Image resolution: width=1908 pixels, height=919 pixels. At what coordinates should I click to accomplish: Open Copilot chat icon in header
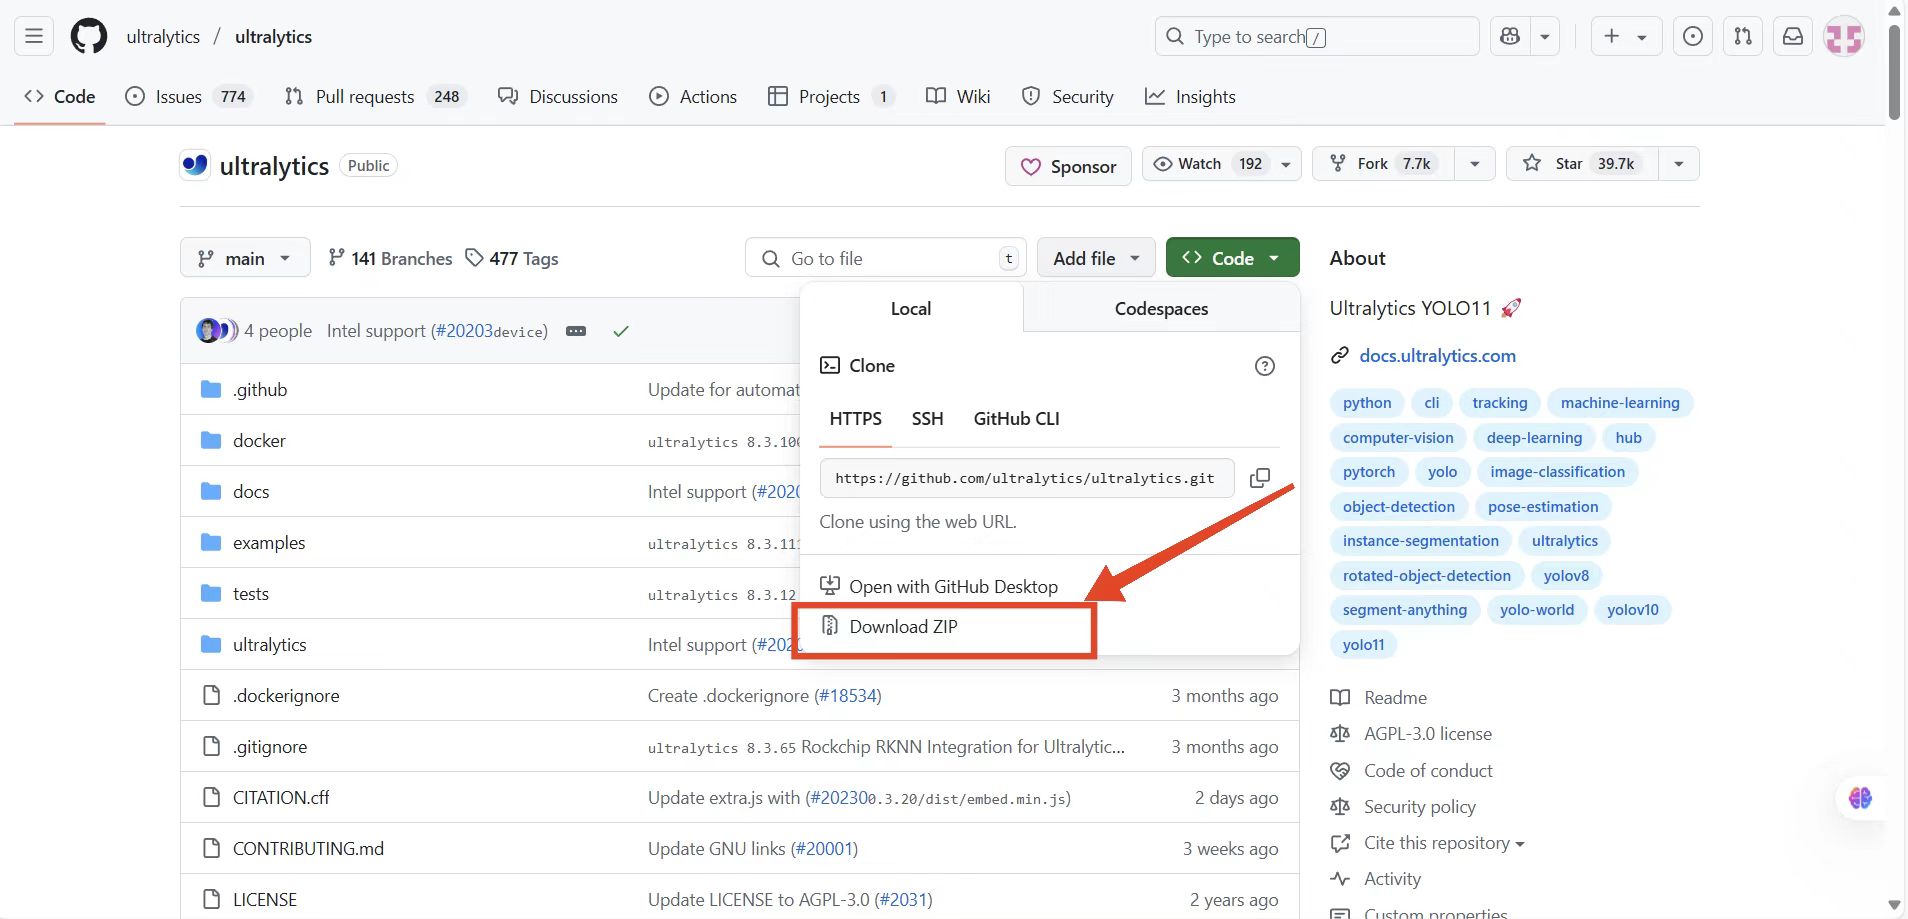[x=1510, y=37]
